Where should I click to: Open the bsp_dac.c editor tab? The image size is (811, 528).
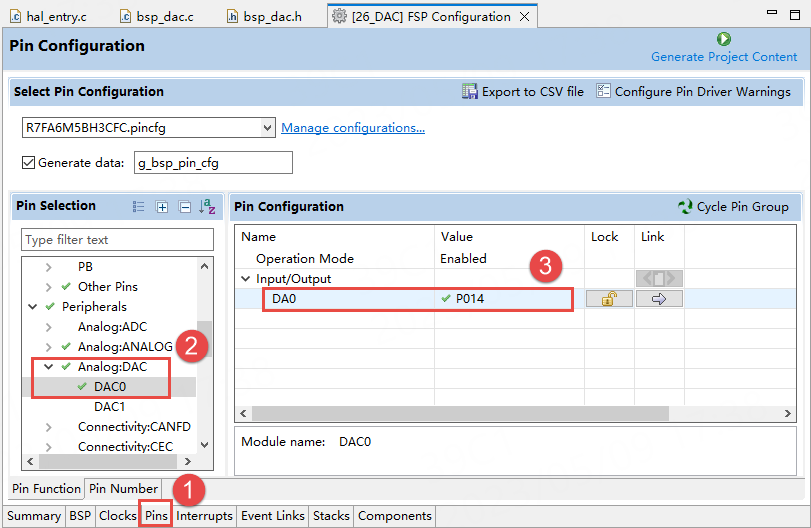163,16
